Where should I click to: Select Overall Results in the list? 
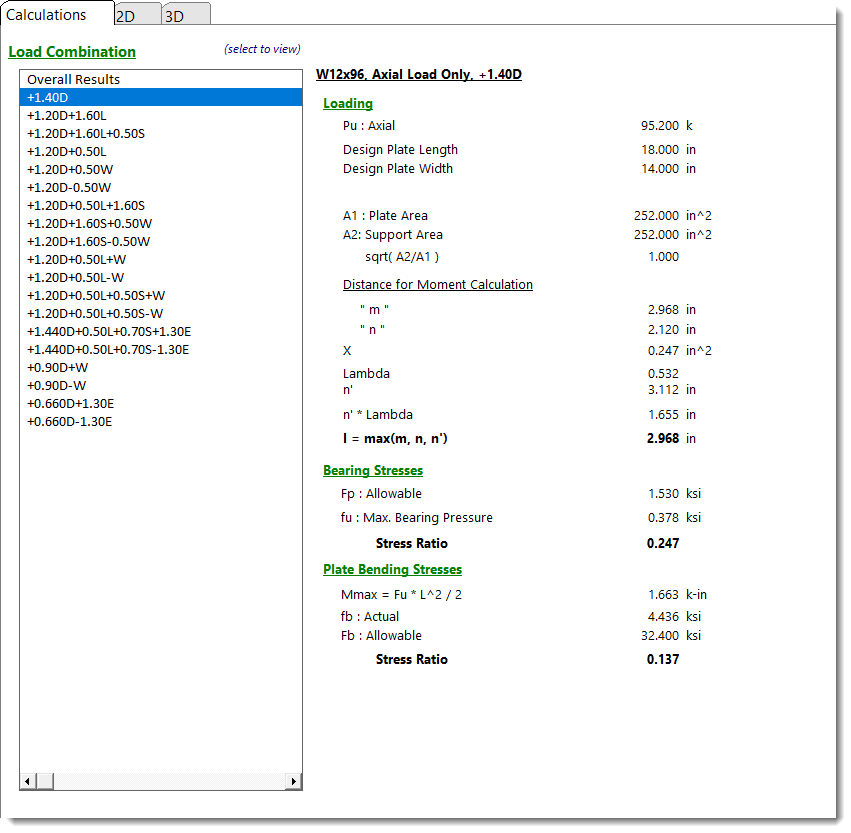tap(73, 79)
